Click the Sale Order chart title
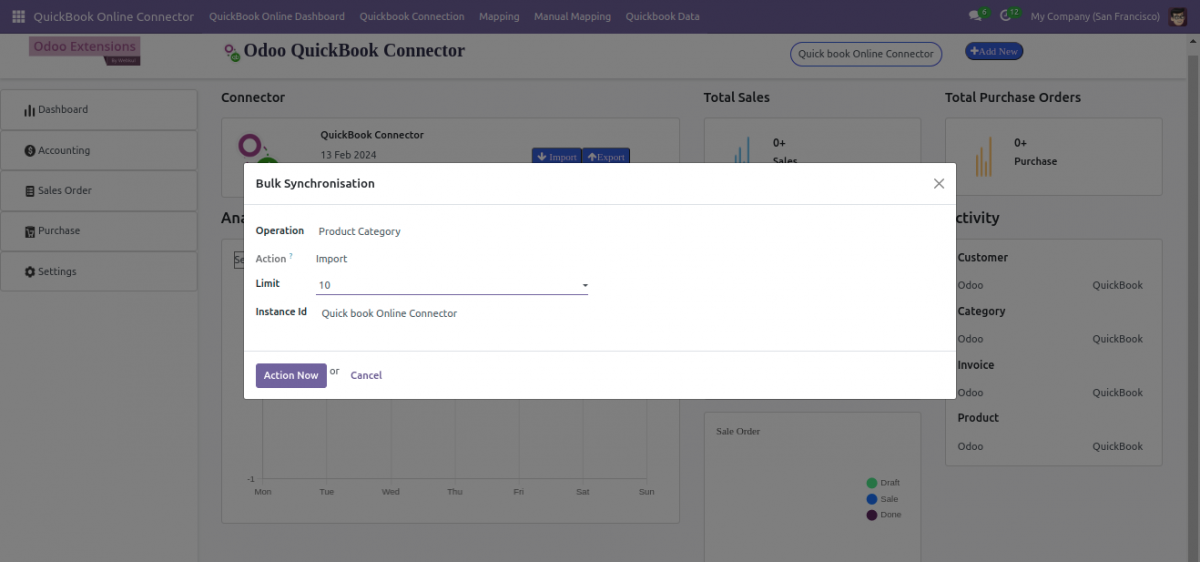Image resolution: width=1200 pixels, height=562 pixels. click(x=738, y=431)
